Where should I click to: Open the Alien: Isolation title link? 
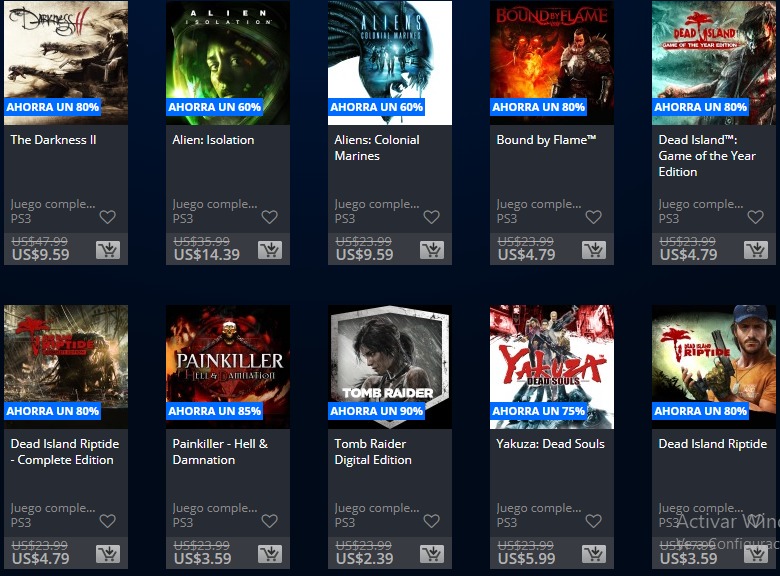[213, 140]
